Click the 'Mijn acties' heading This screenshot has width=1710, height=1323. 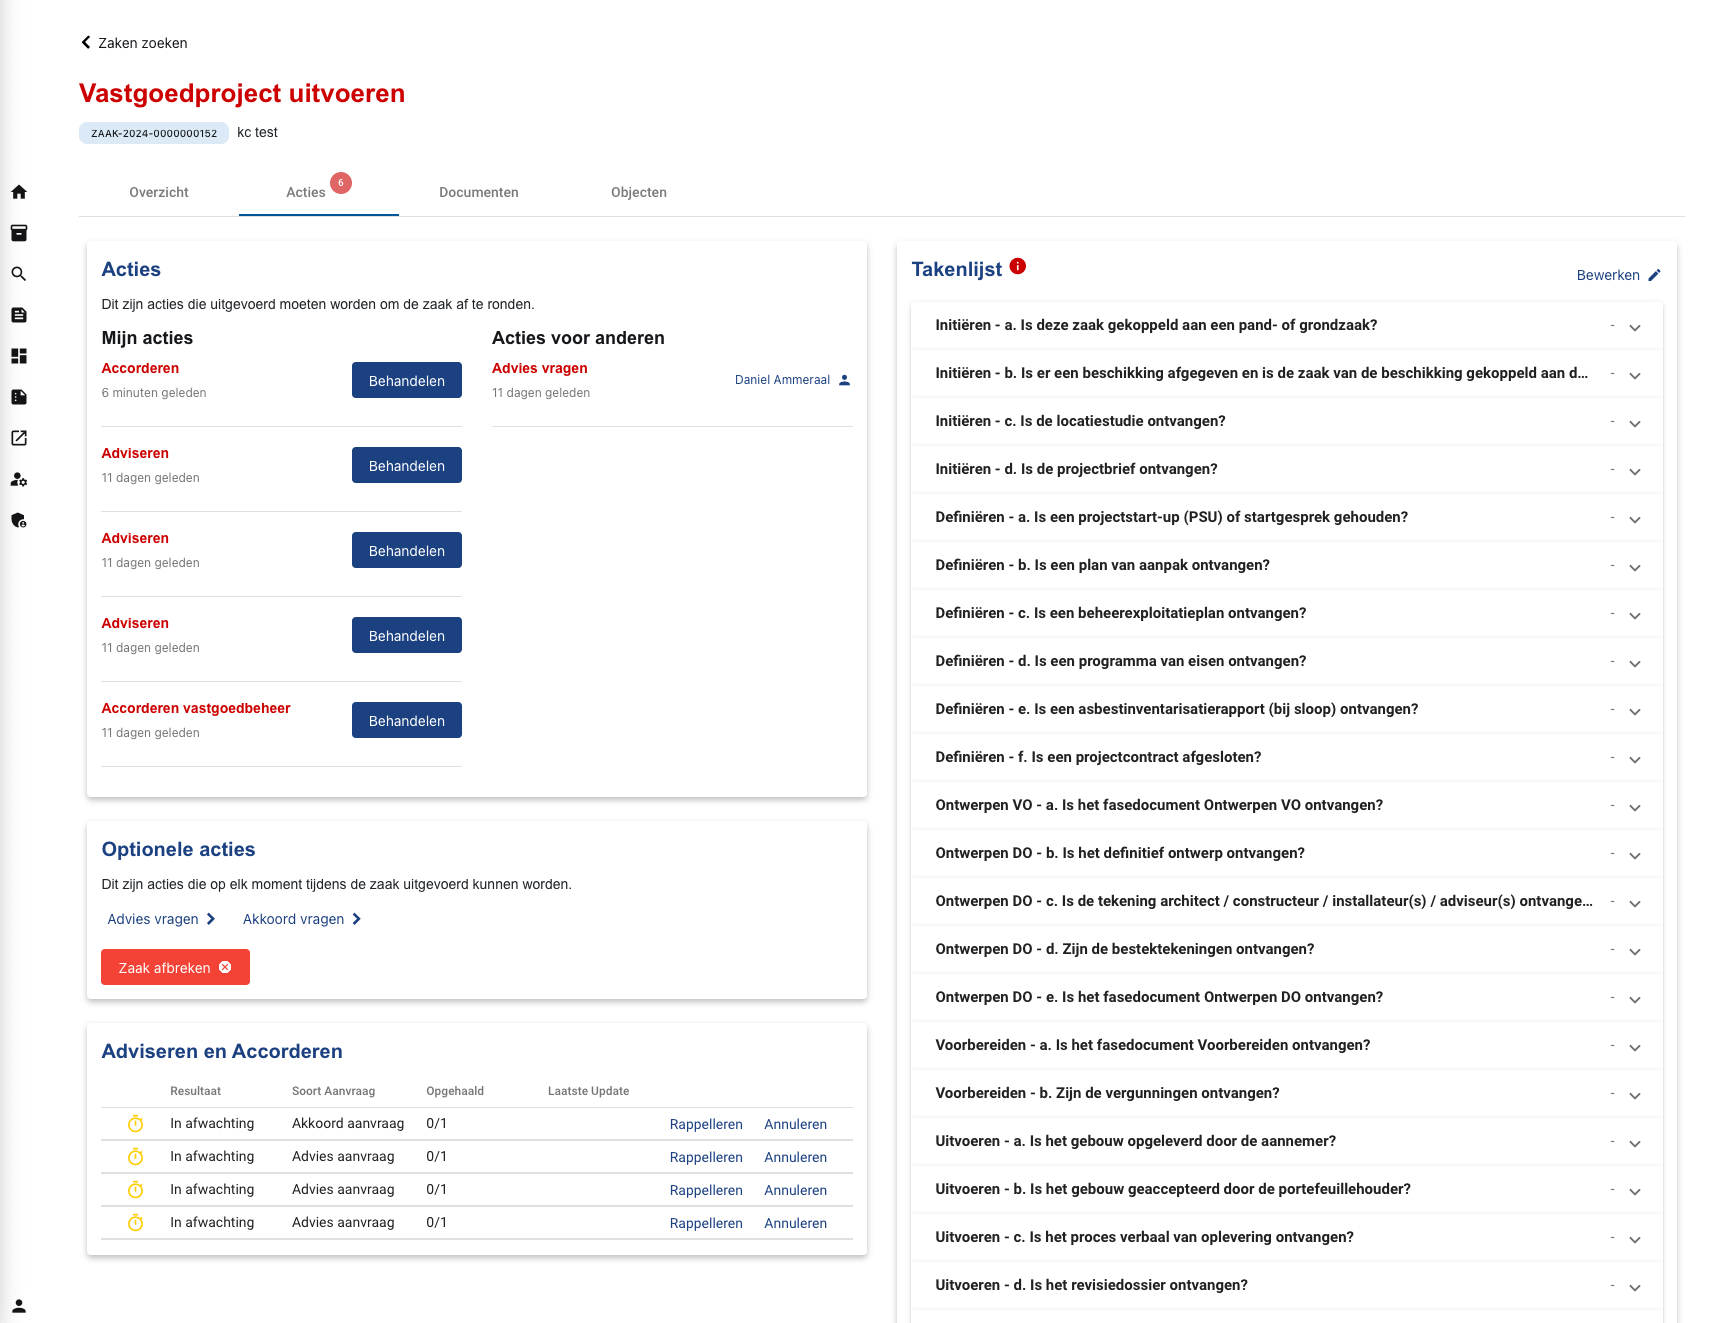pyautogui.click(x=147, y=338)
